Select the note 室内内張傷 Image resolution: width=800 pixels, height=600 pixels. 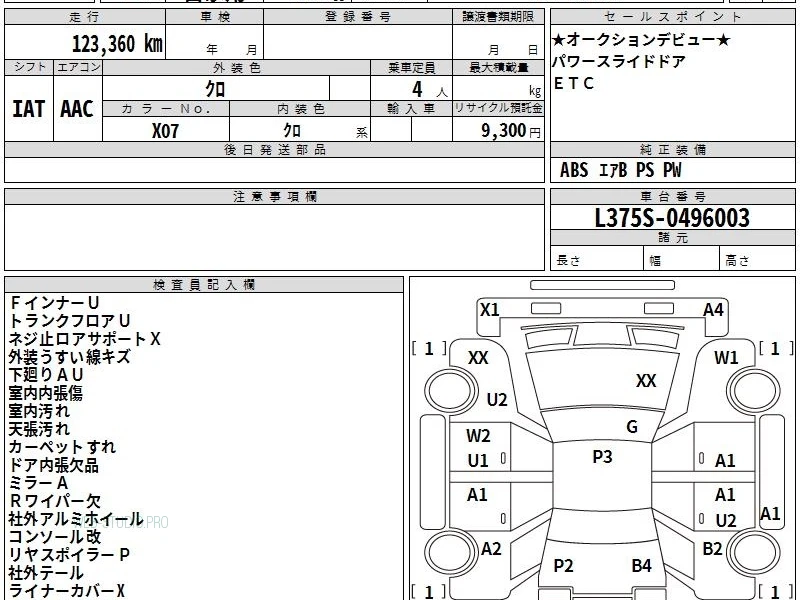point(46,393)
